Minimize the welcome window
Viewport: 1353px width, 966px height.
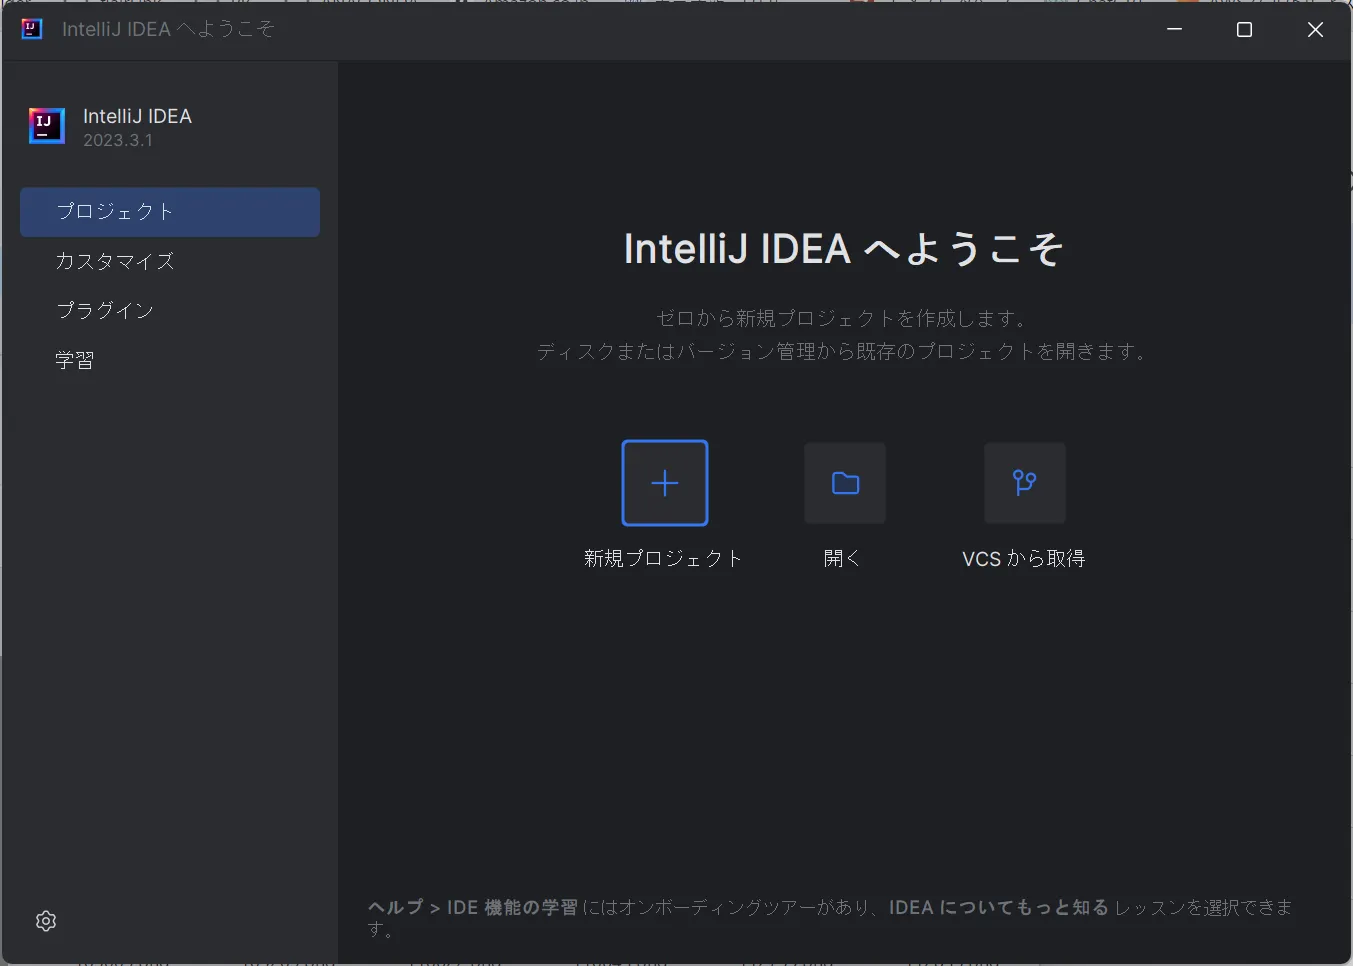coord(1175,30)
